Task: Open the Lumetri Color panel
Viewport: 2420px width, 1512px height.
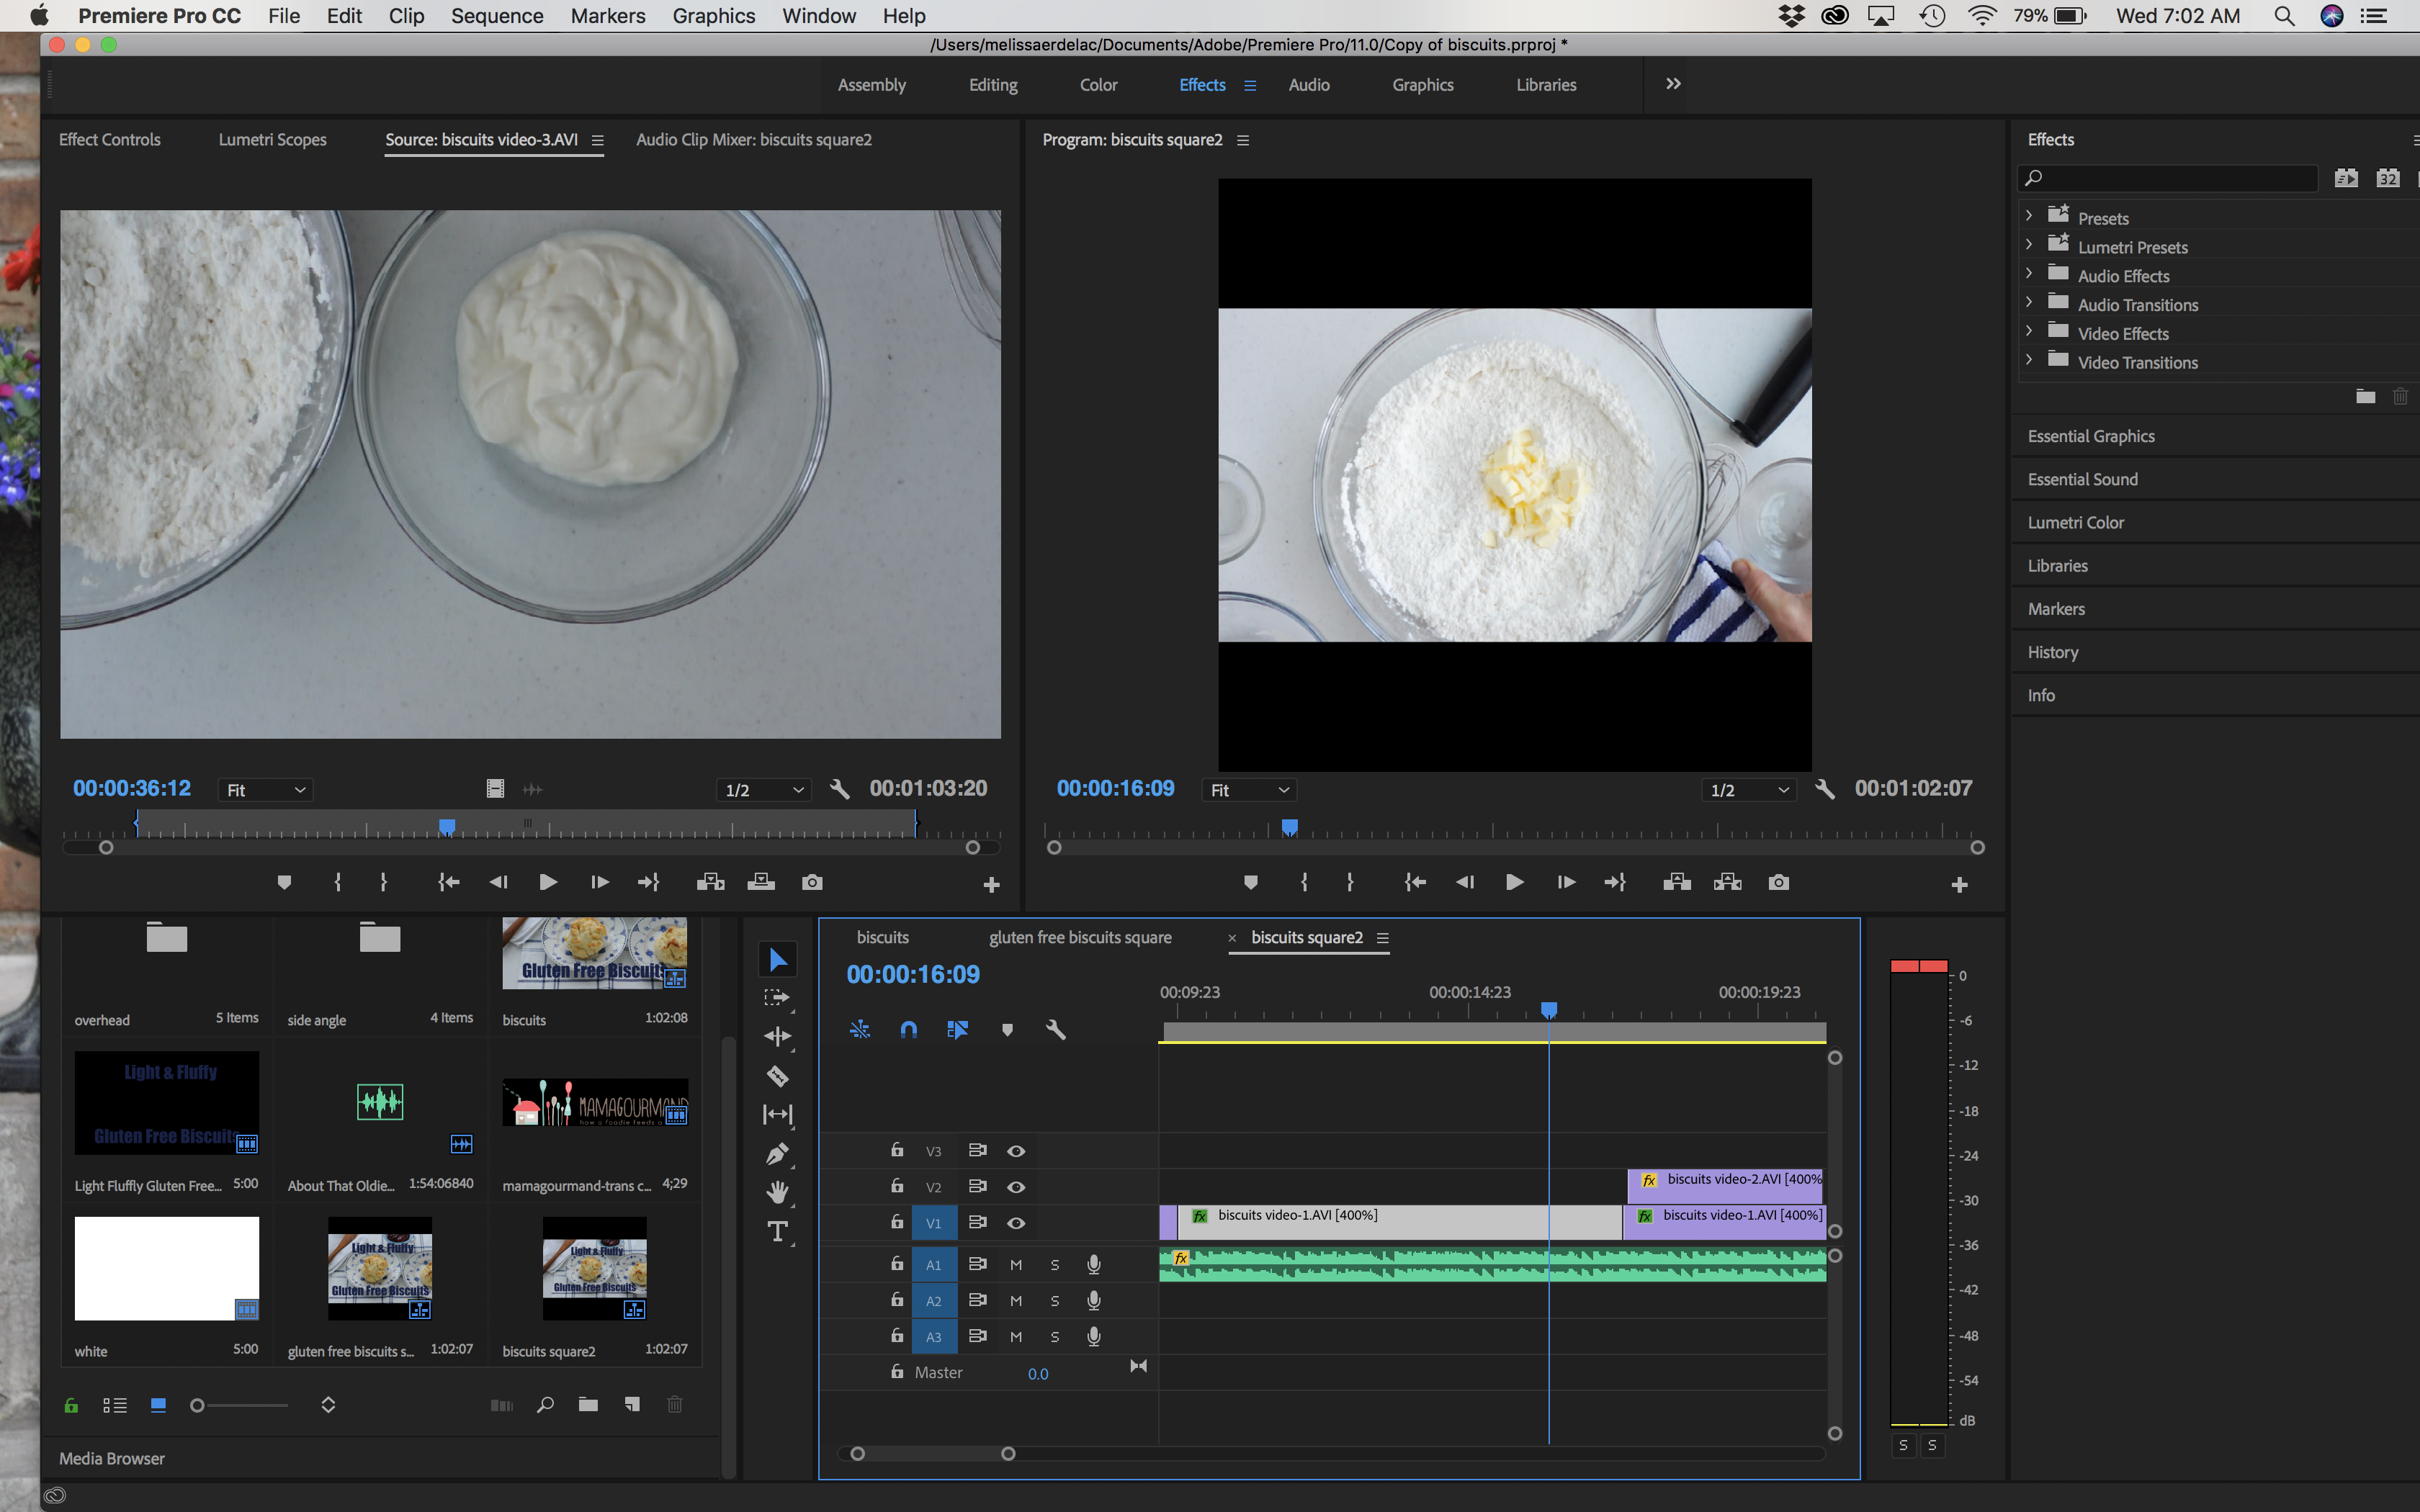Action: point(2075,522)
